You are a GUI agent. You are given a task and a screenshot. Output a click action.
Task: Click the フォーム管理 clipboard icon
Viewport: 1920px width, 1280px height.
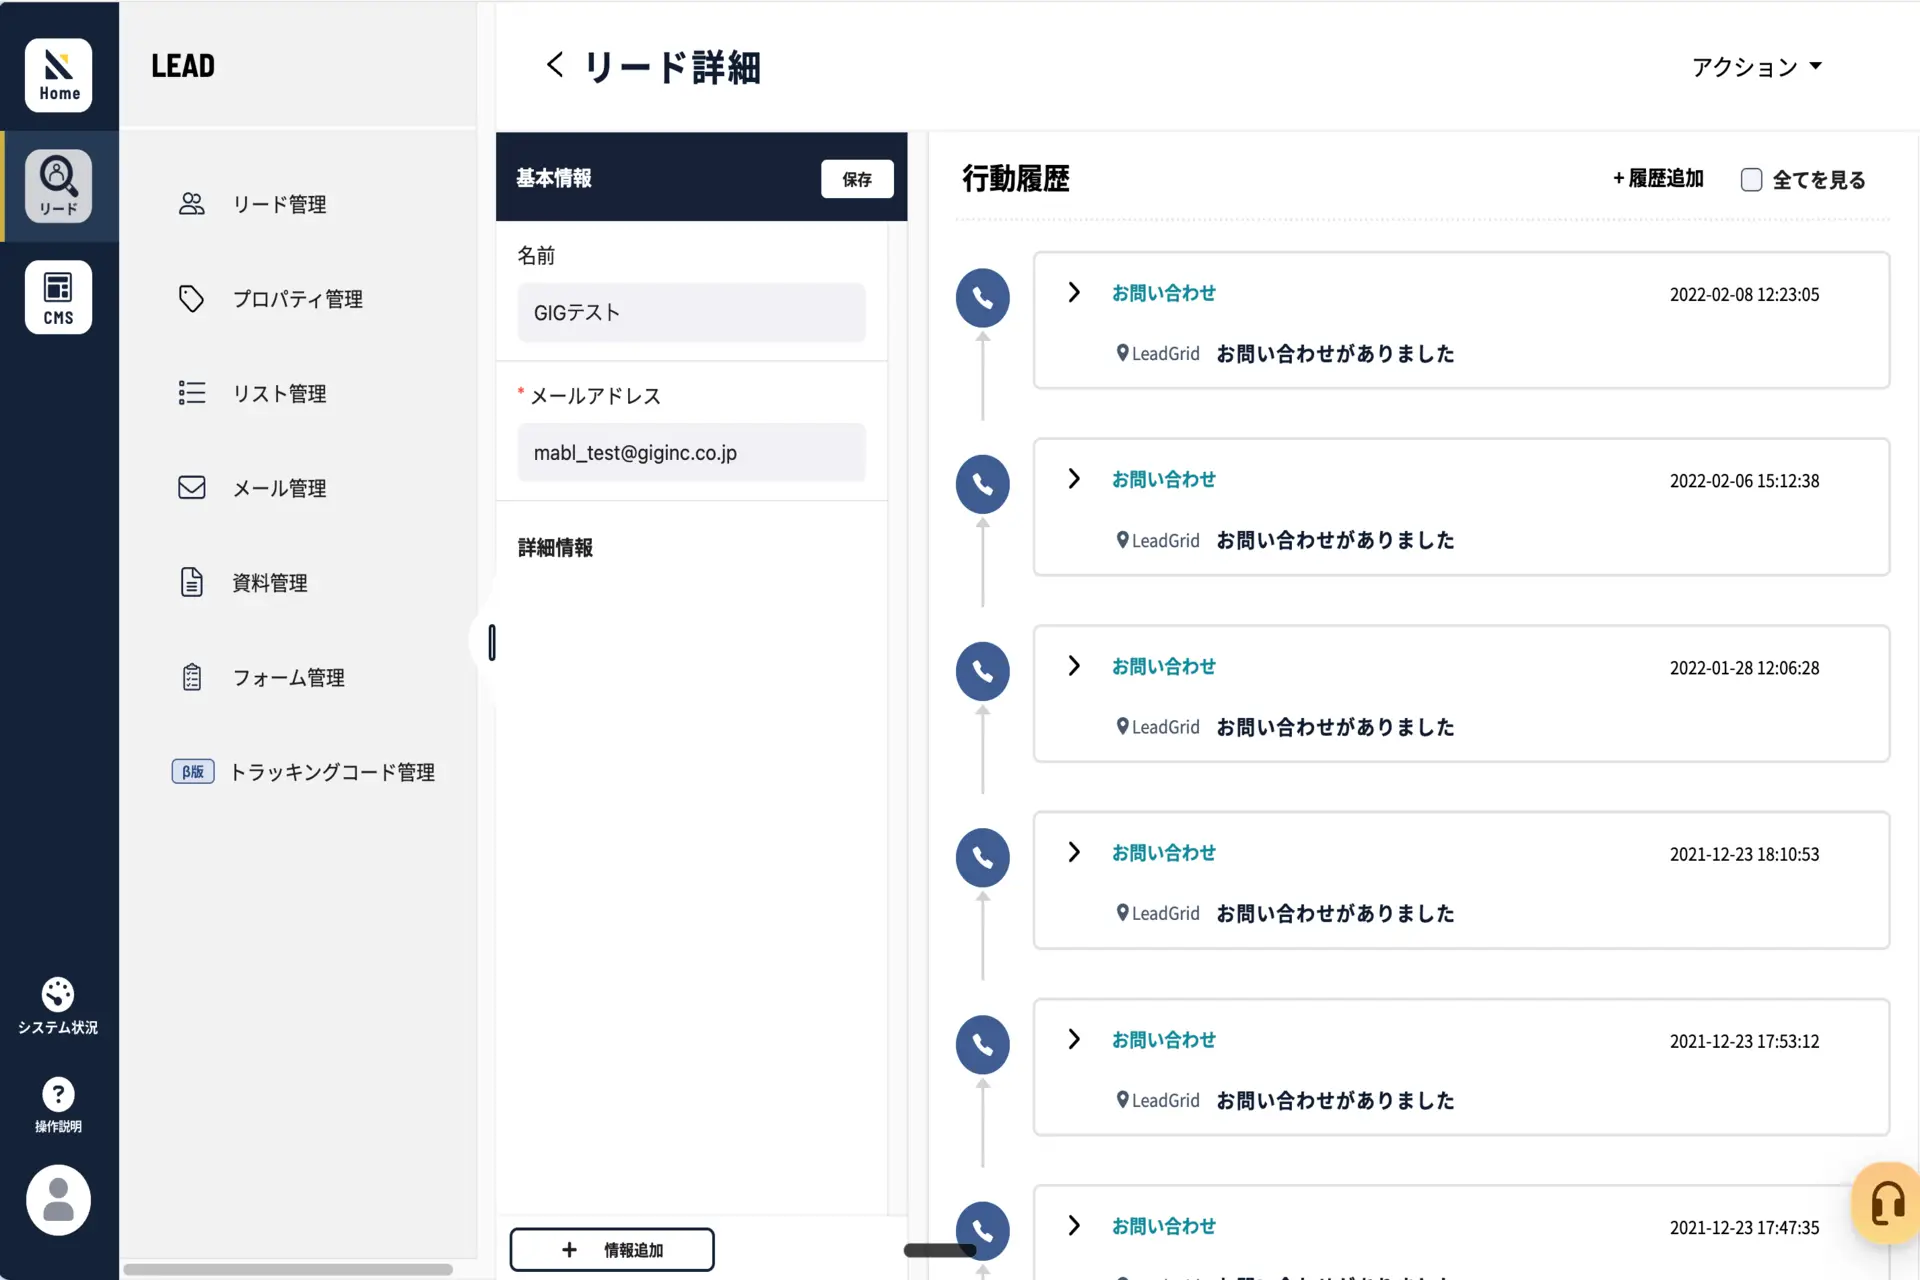pyautogui.click(x=191, y=677)
